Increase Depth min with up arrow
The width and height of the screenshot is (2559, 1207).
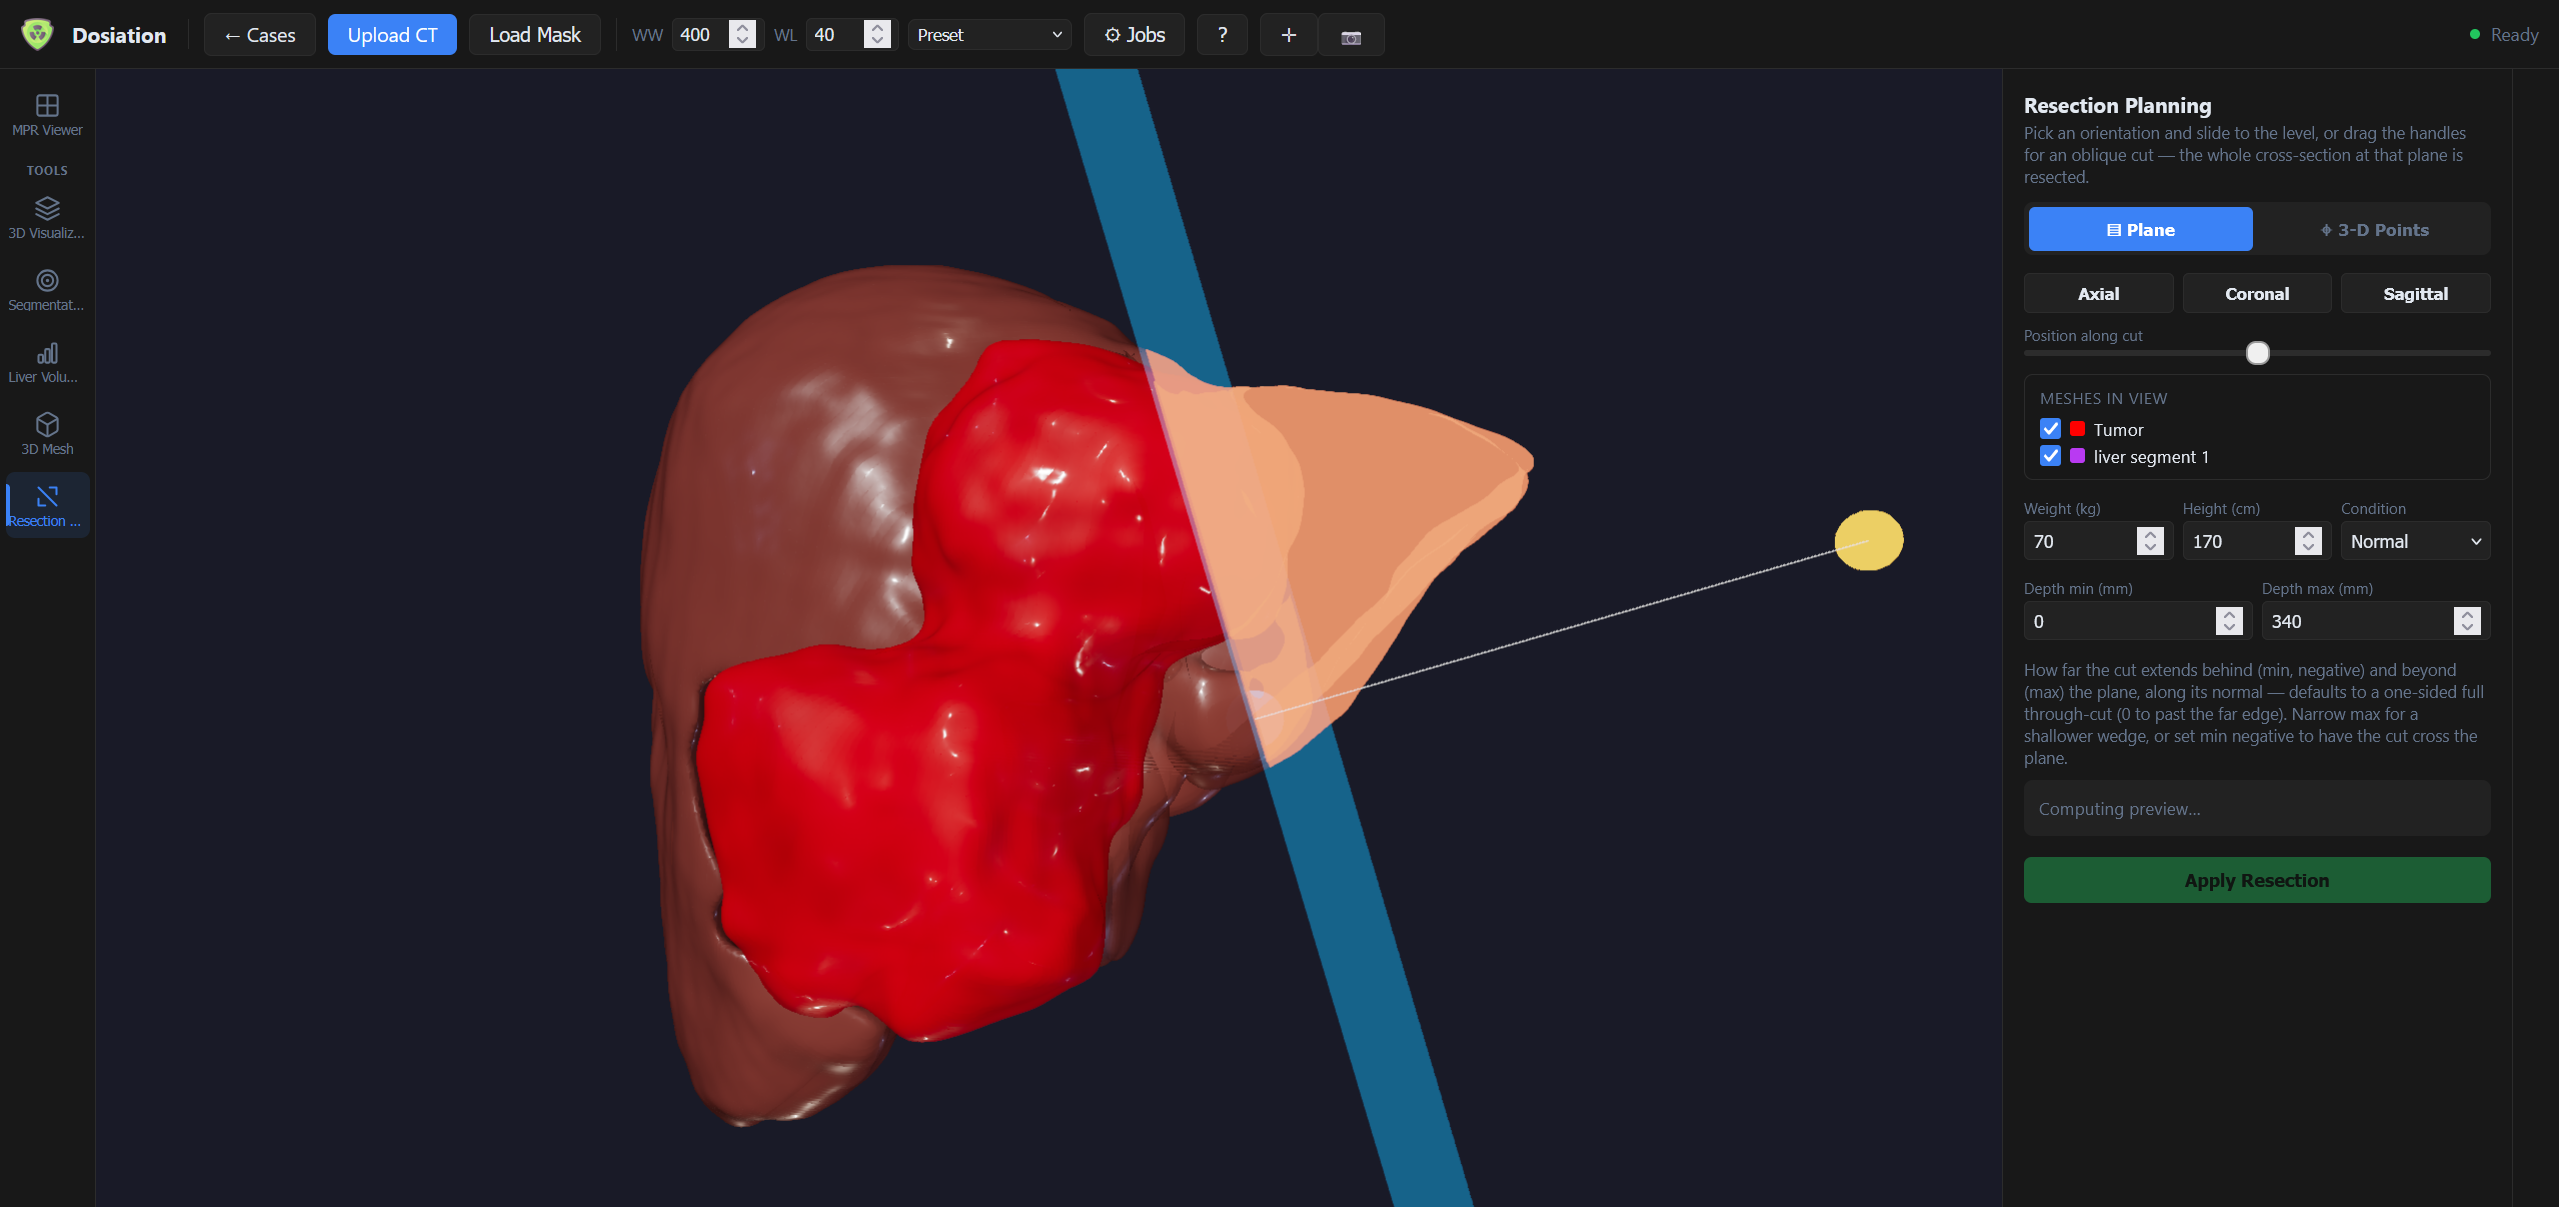[x=2229, y=614]
